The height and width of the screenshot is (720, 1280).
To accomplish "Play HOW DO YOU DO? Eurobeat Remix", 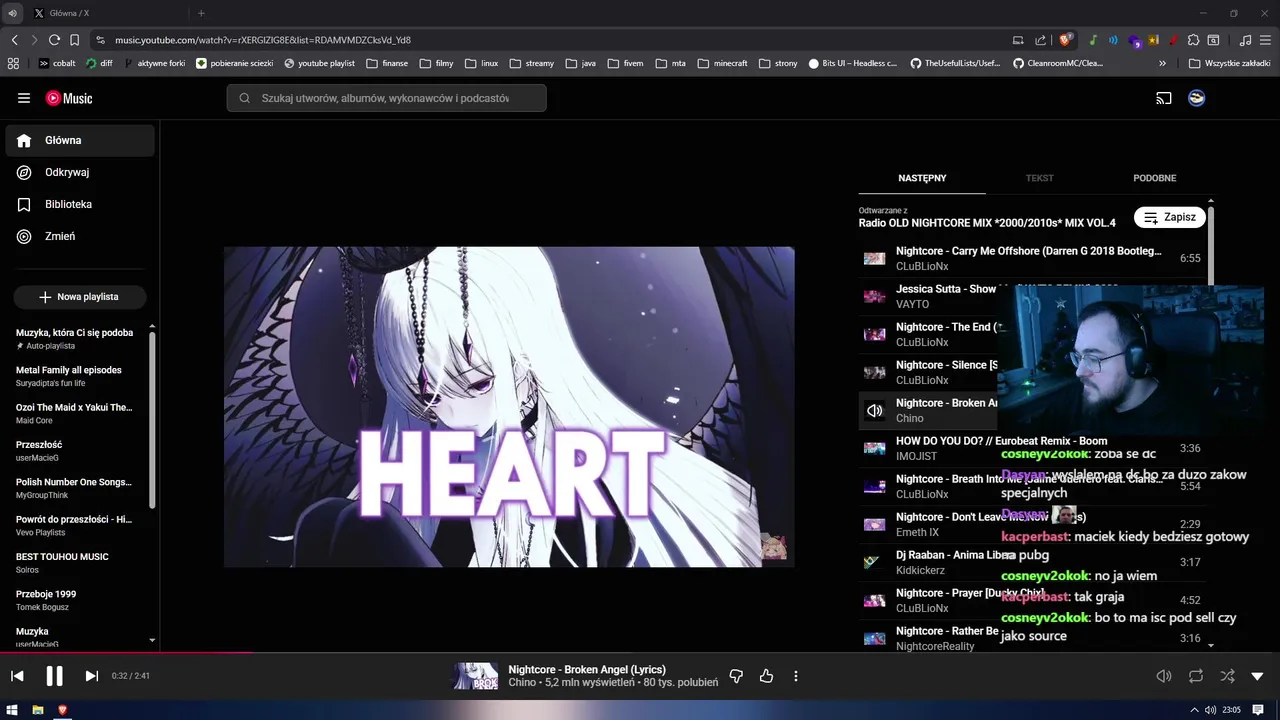I will 1032,448.
